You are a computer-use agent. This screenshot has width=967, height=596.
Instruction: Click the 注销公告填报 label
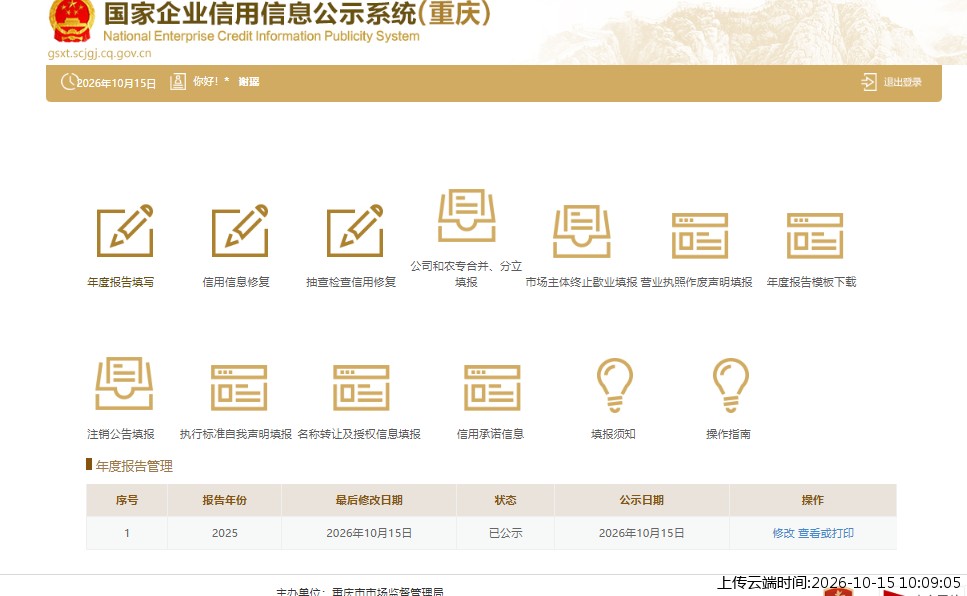pyautogui.click(x=120, y=434)
